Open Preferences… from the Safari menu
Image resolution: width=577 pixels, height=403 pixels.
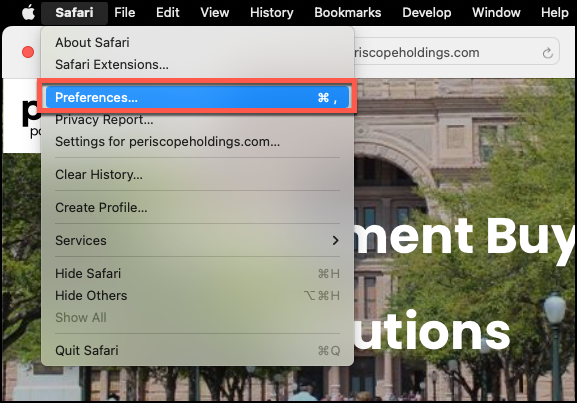pos(197,98)
